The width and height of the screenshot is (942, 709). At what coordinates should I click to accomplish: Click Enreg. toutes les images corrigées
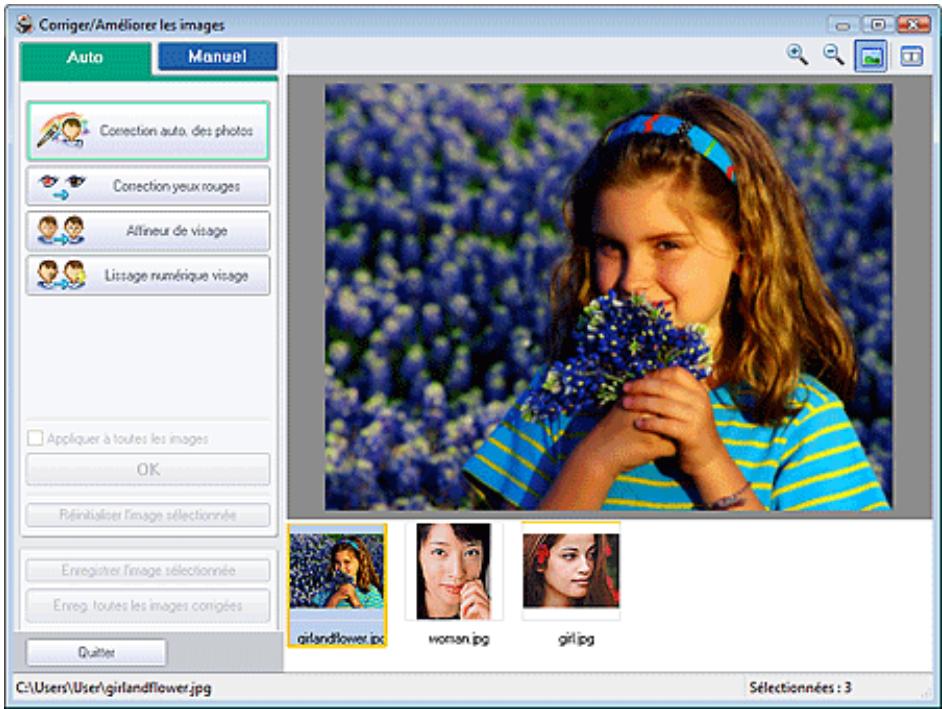coord(148,605)
